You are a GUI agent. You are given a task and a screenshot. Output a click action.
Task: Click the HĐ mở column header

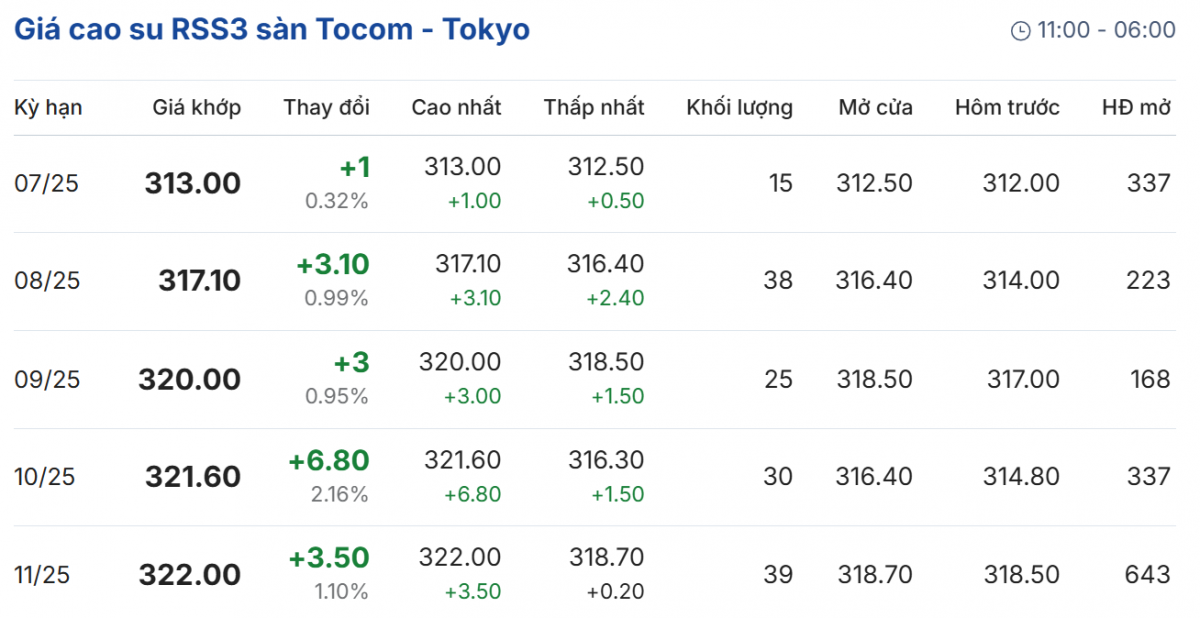[x=1135, y=108]
